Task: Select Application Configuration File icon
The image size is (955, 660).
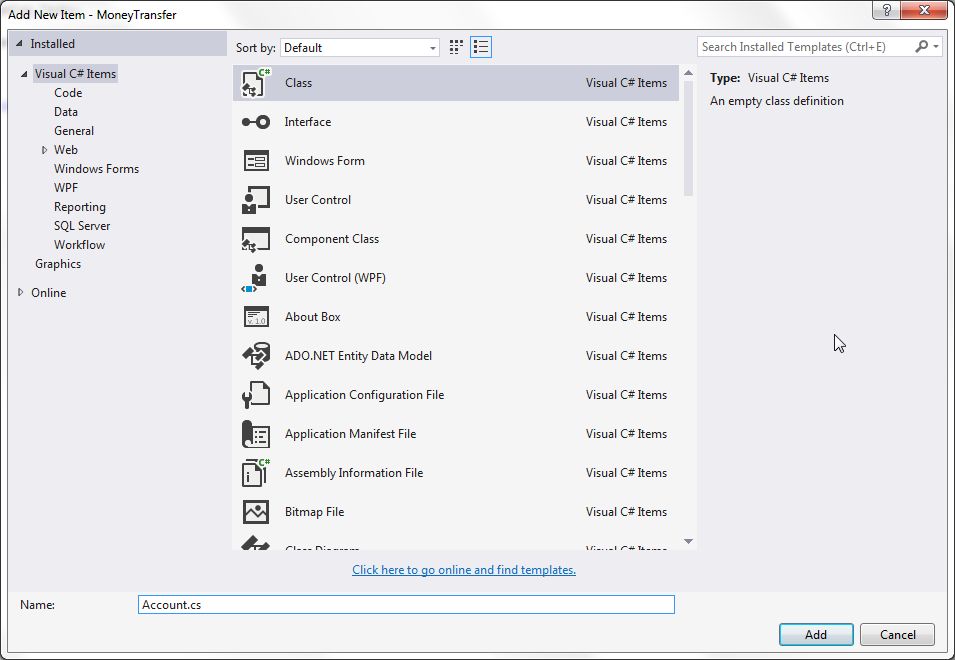Action: tap(256, 395)
